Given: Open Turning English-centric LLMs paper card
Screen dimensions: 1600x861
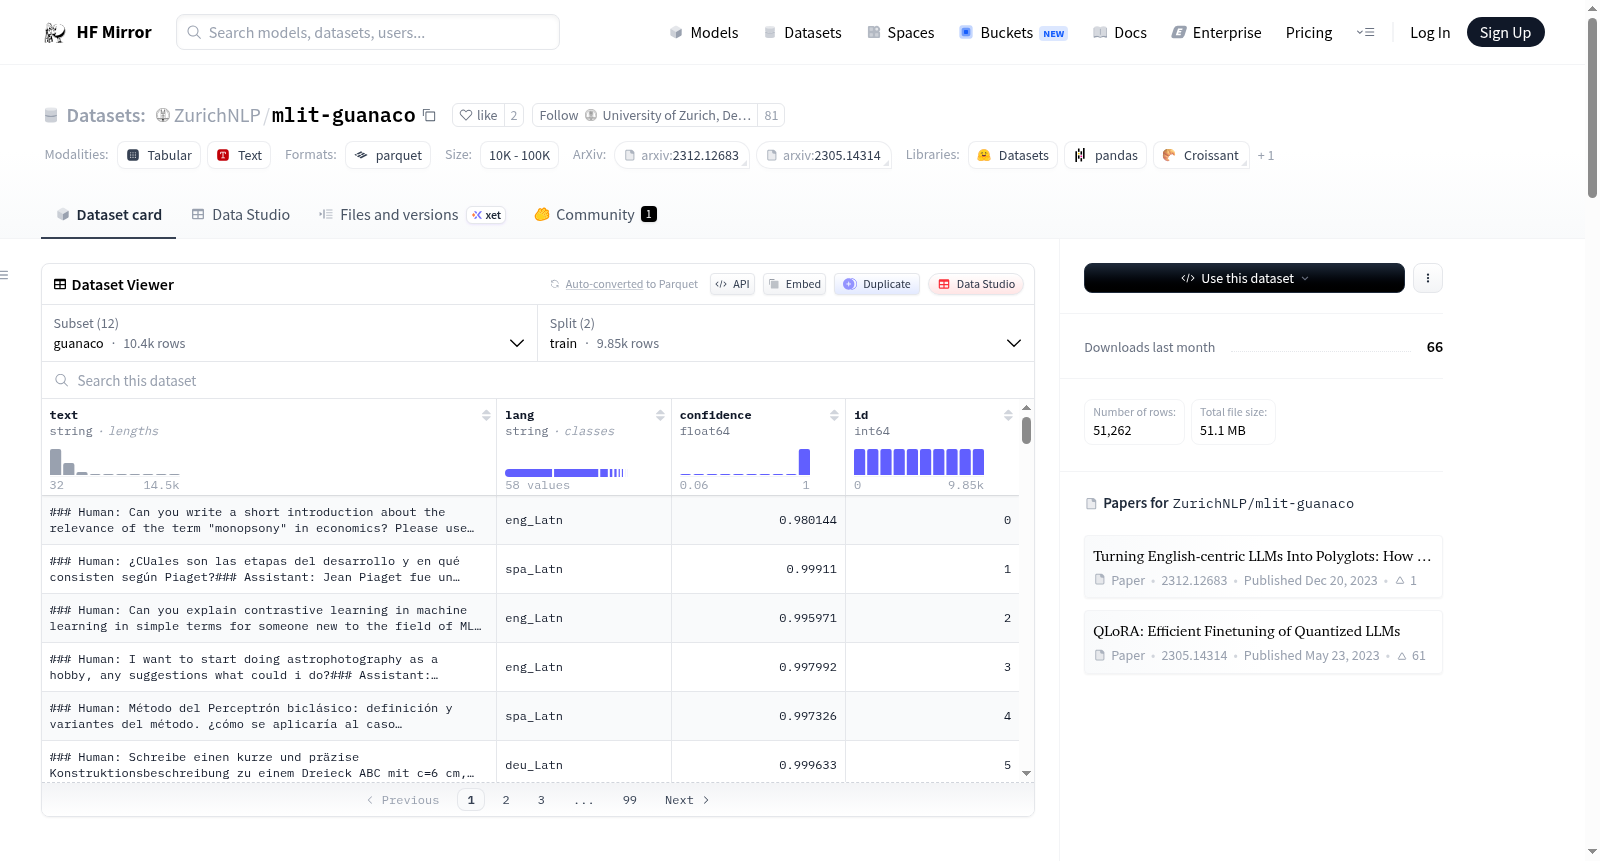Looking at the screenshot, I should click(x=1263, y=567).
